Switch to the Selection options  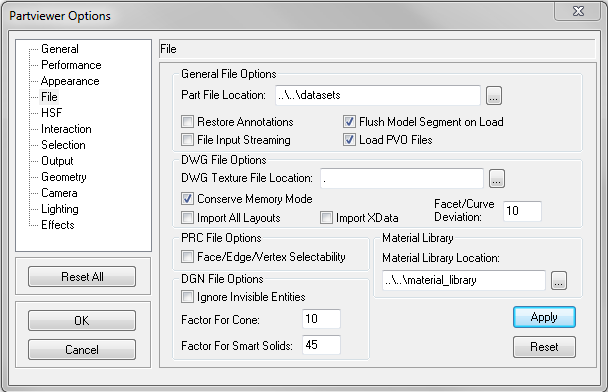pyautogui.click(x=63, y=145)
